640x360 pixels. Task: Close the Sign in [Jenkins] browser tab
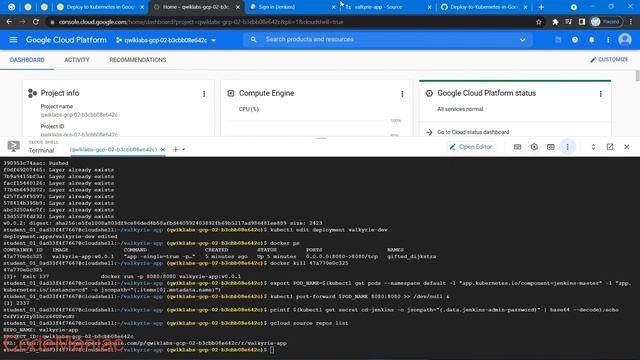pos(333,7)
